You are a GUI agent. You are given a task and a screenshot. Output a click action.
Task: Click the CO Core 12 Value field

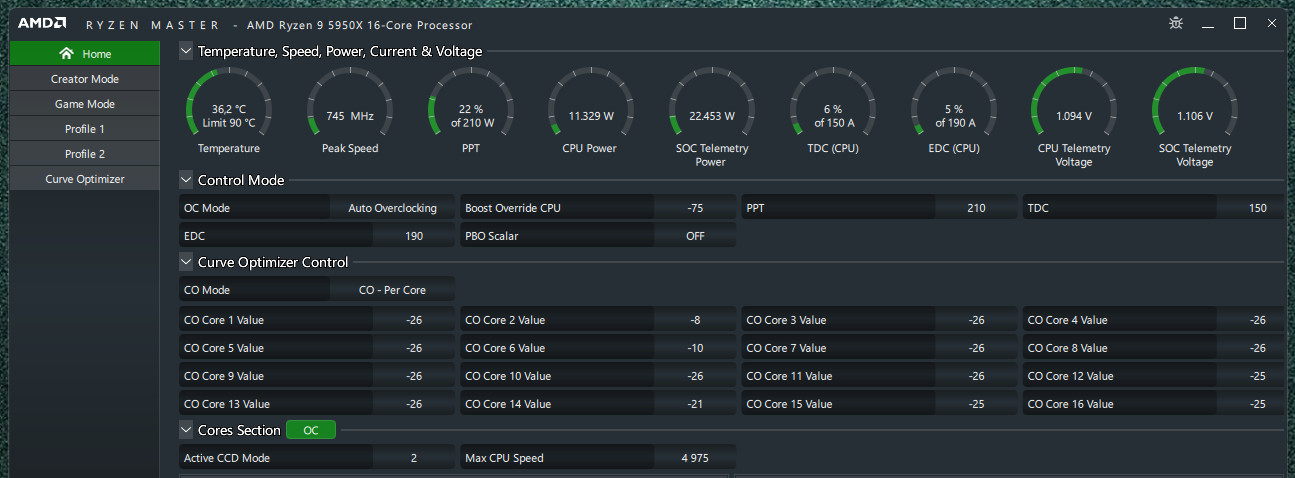click(x=1154, y=376)
